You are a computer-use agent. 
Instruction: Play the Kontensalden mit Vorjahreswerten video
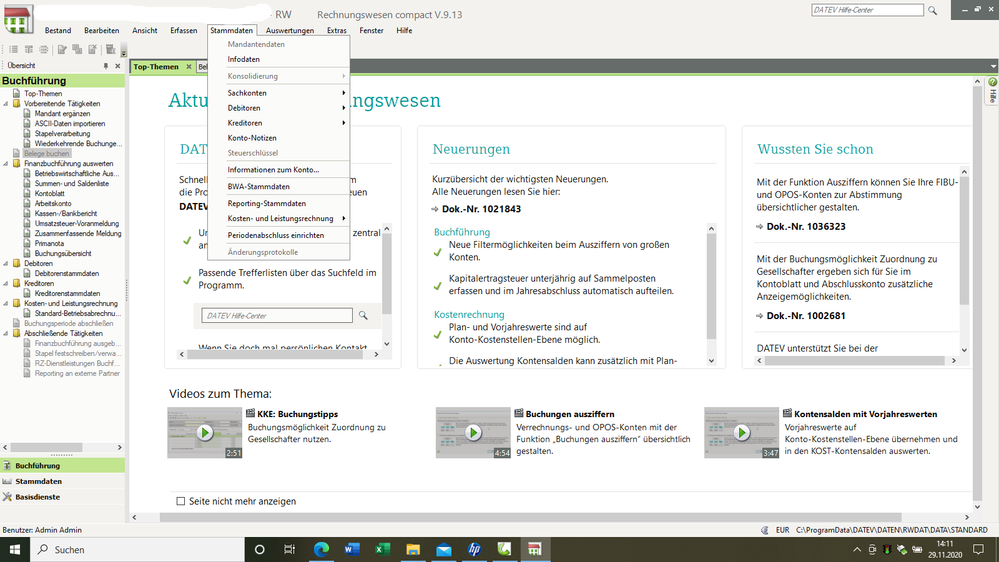741,433
